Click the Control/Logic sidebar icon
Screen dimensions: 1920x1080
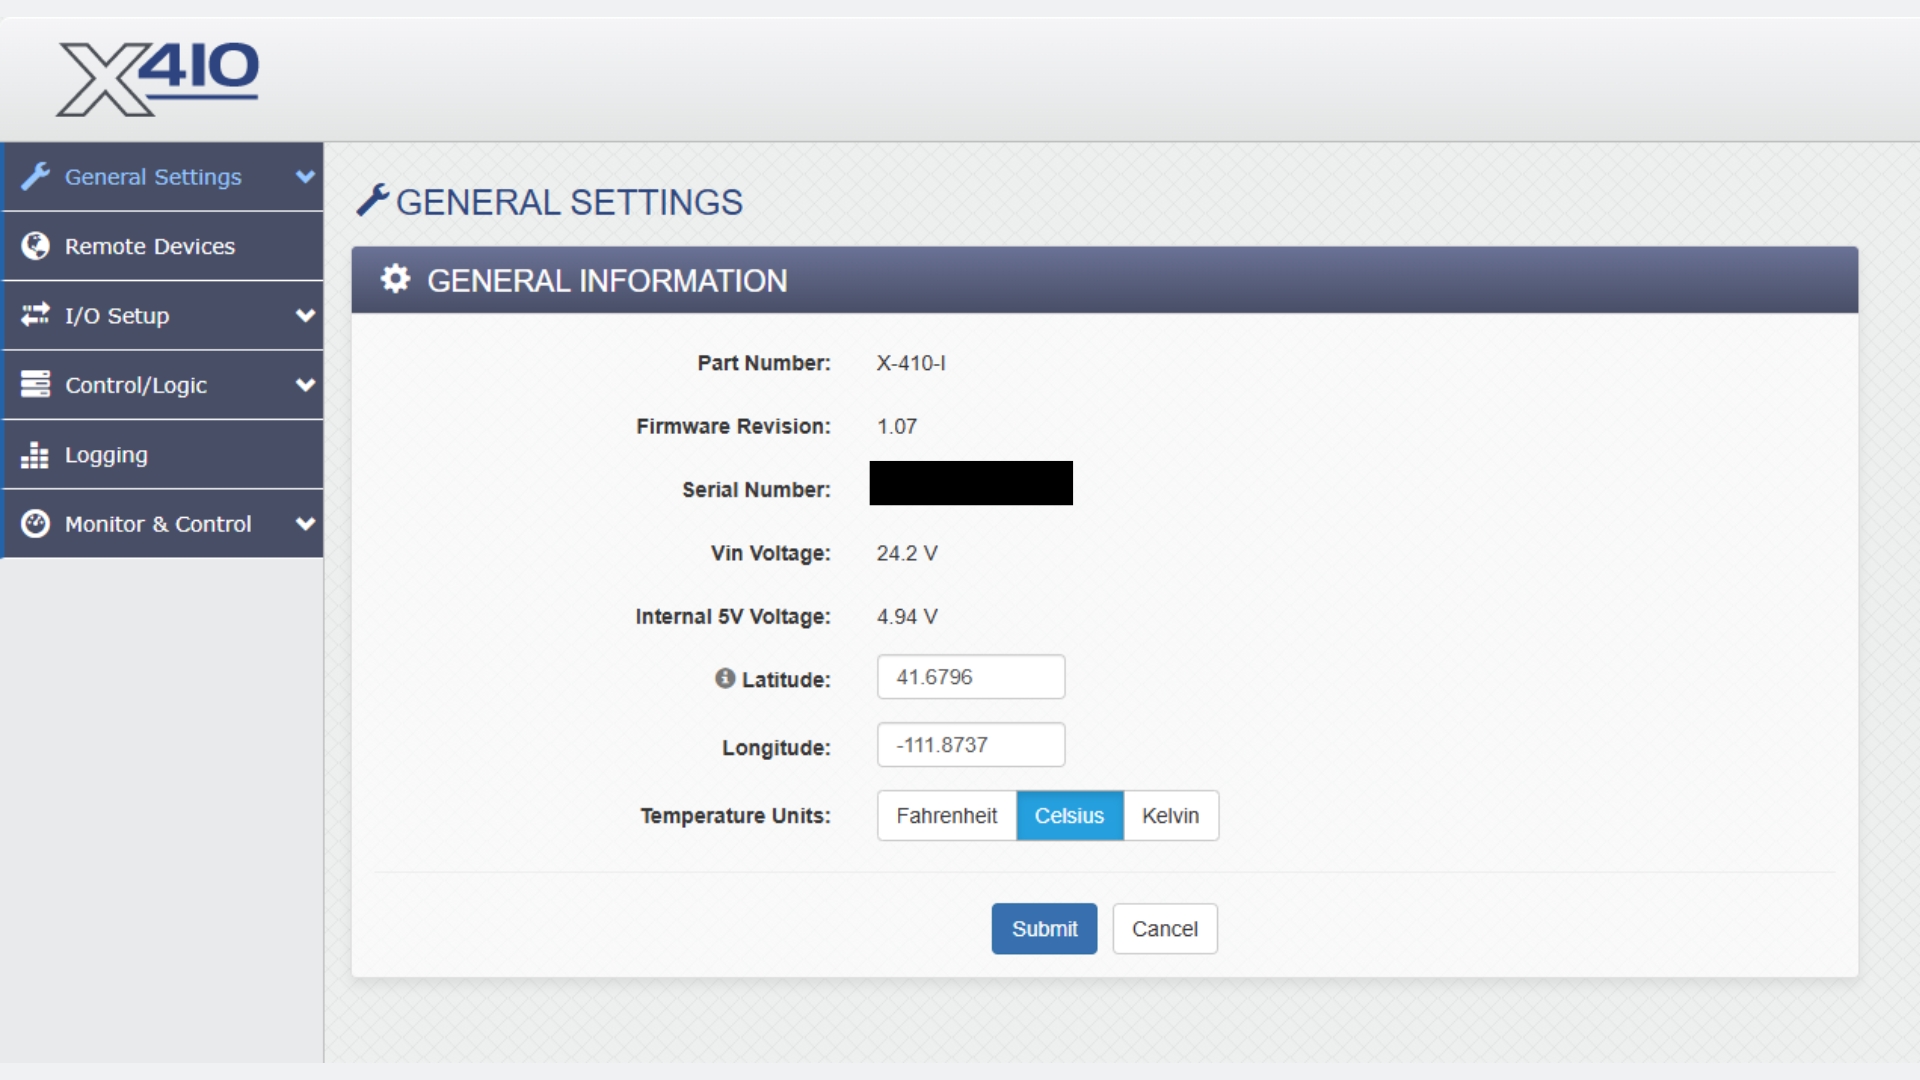click(35, 385)
